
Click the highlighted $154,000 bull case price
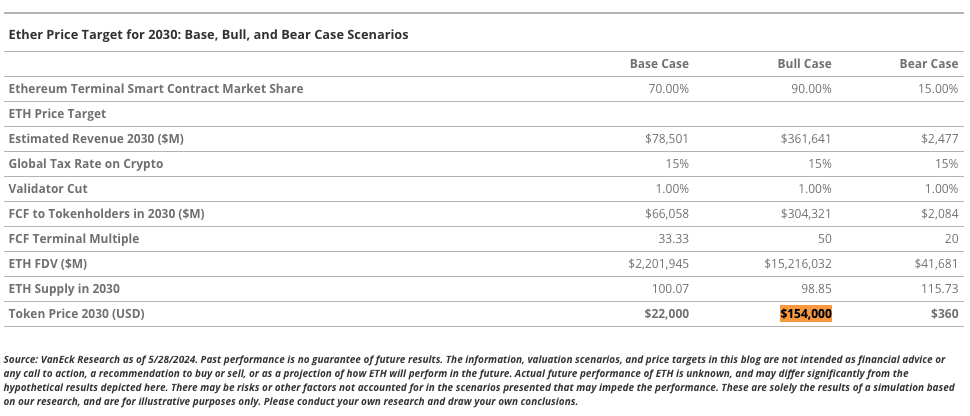click(805, 314)
